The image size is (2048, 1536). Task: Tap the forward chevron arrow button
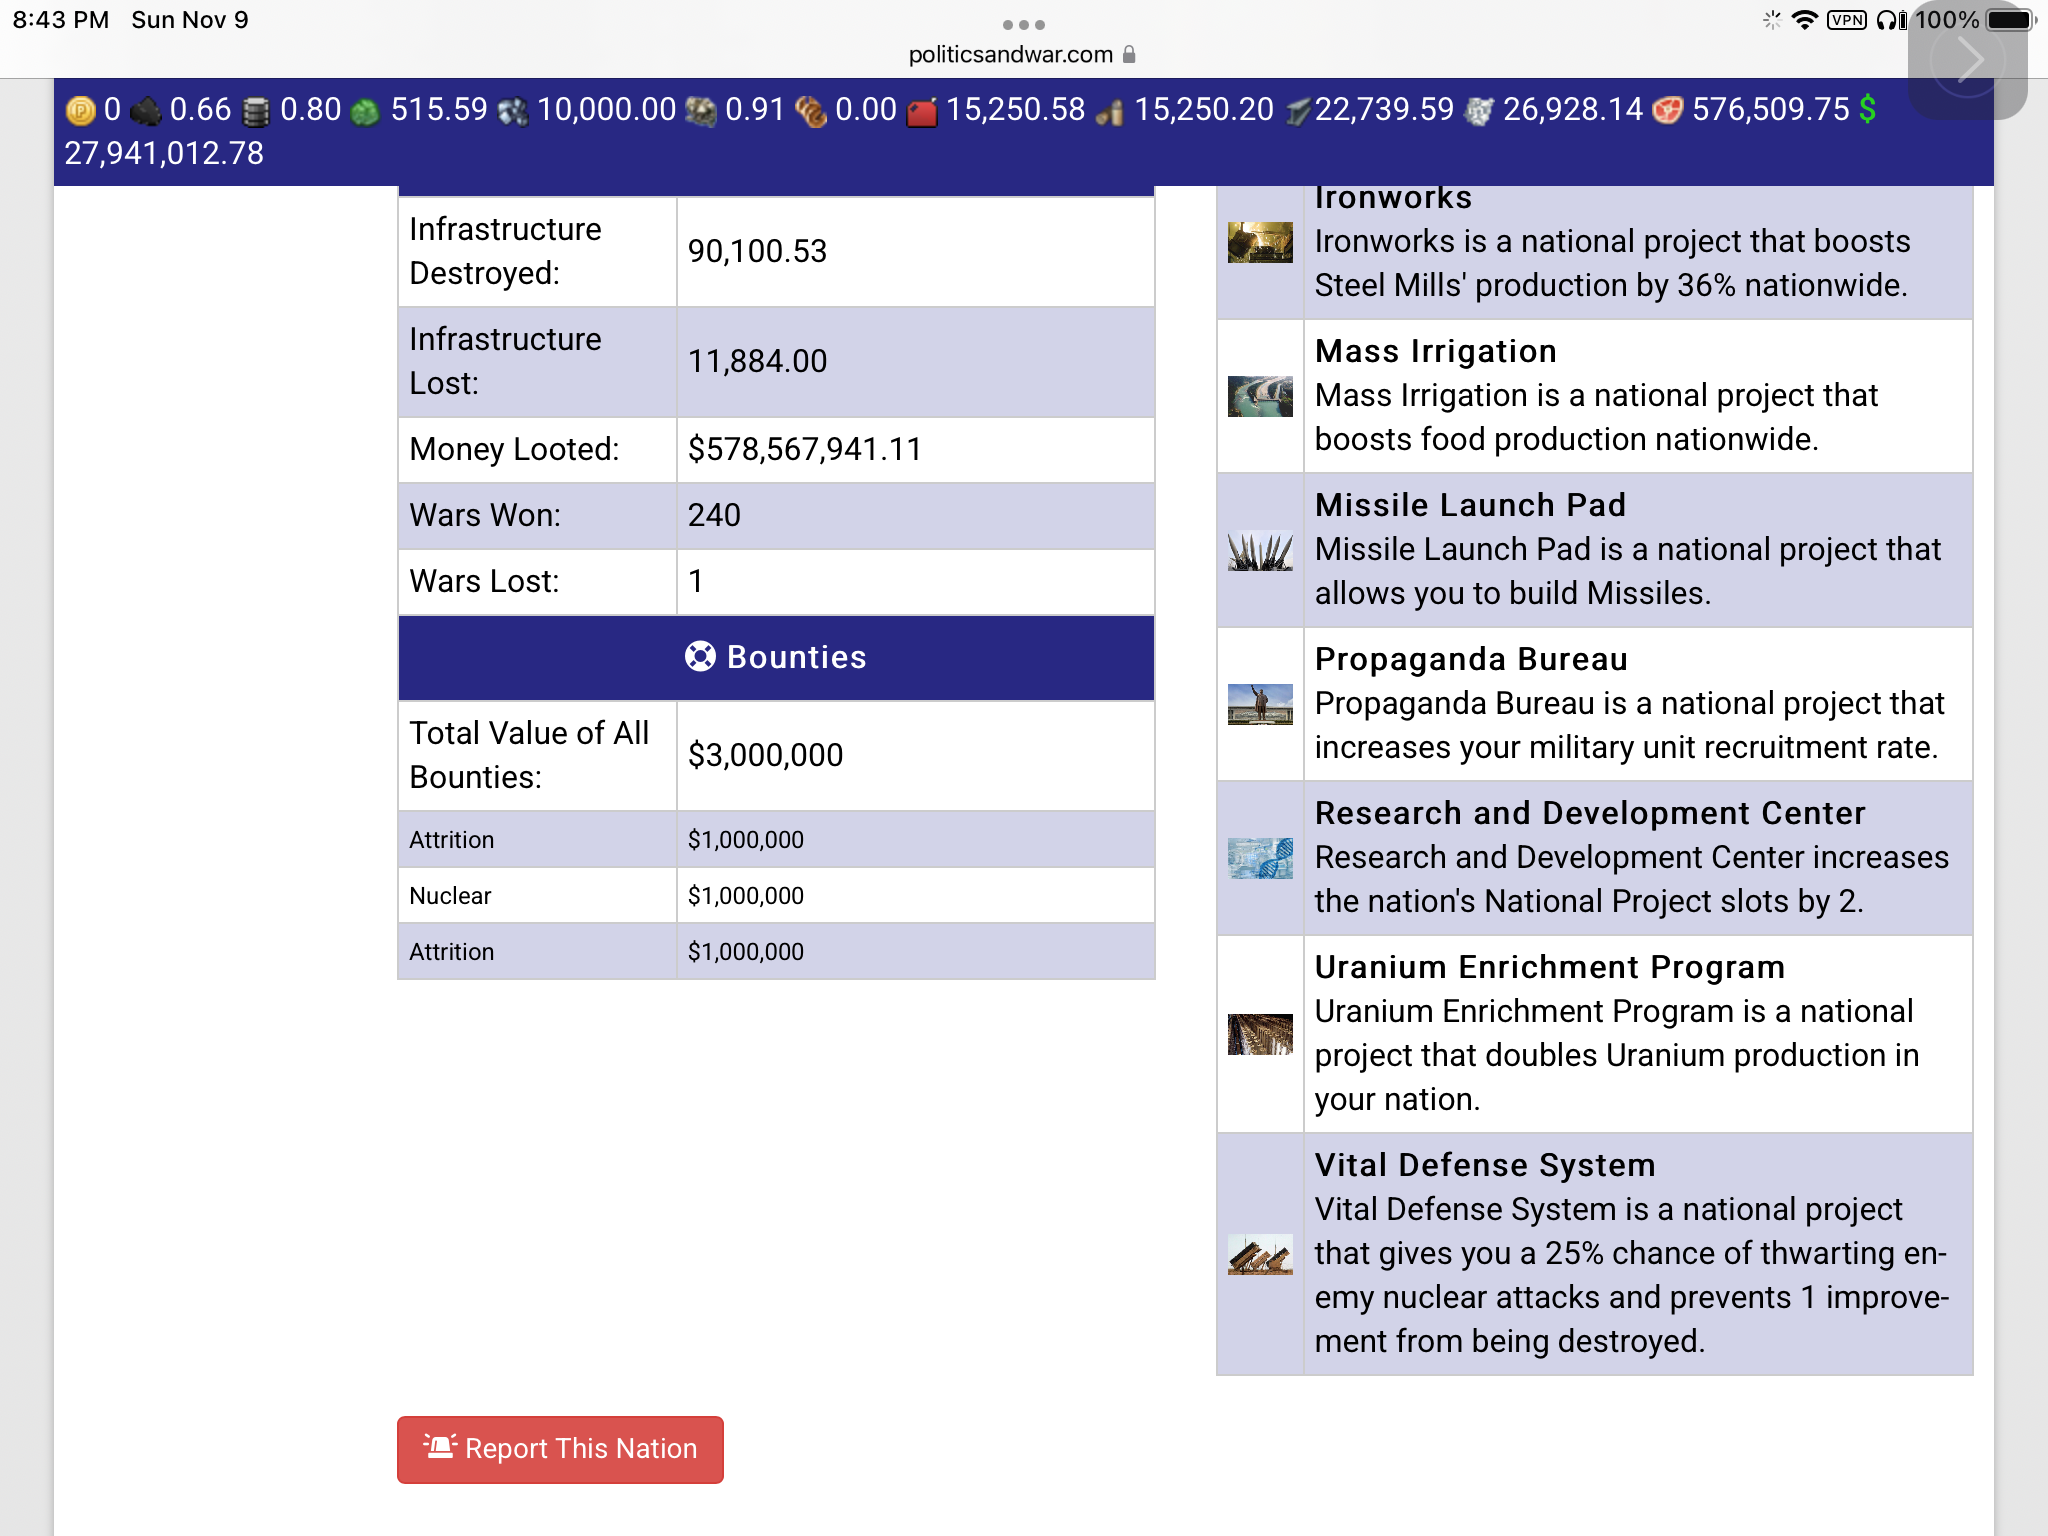[x=1967, y=60]
